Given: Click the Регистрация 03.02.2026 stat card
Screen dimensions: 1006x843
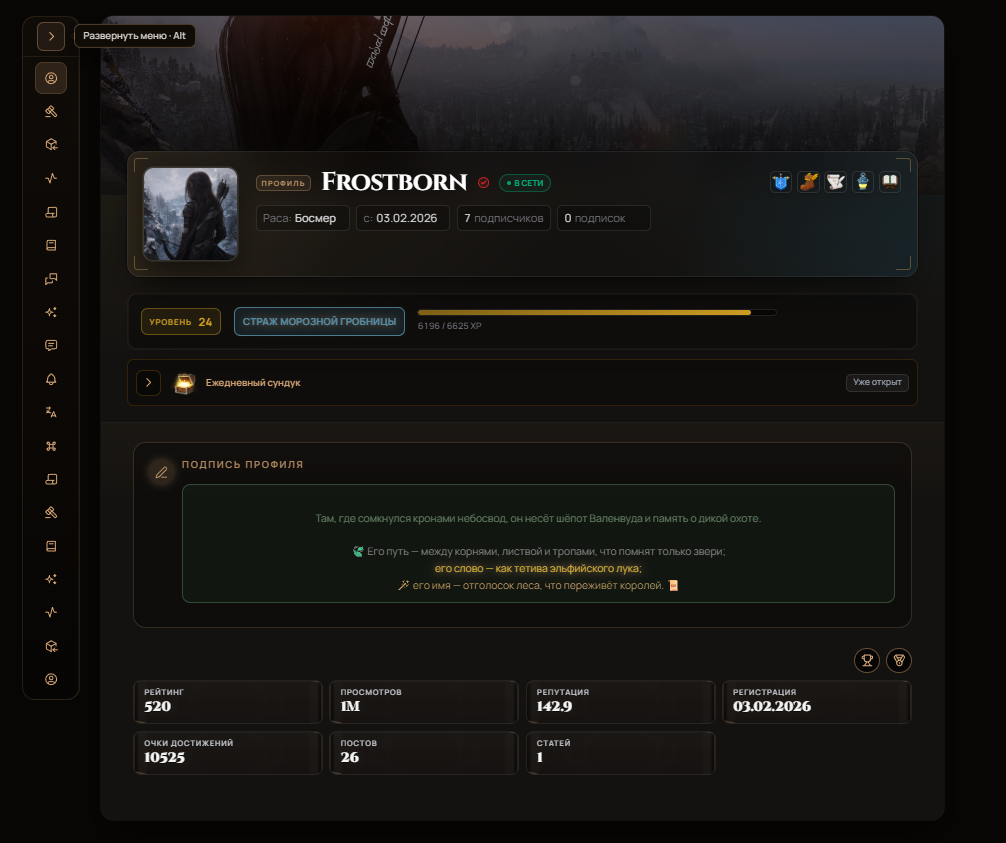Looking at the screenshot, I should 817,702.
